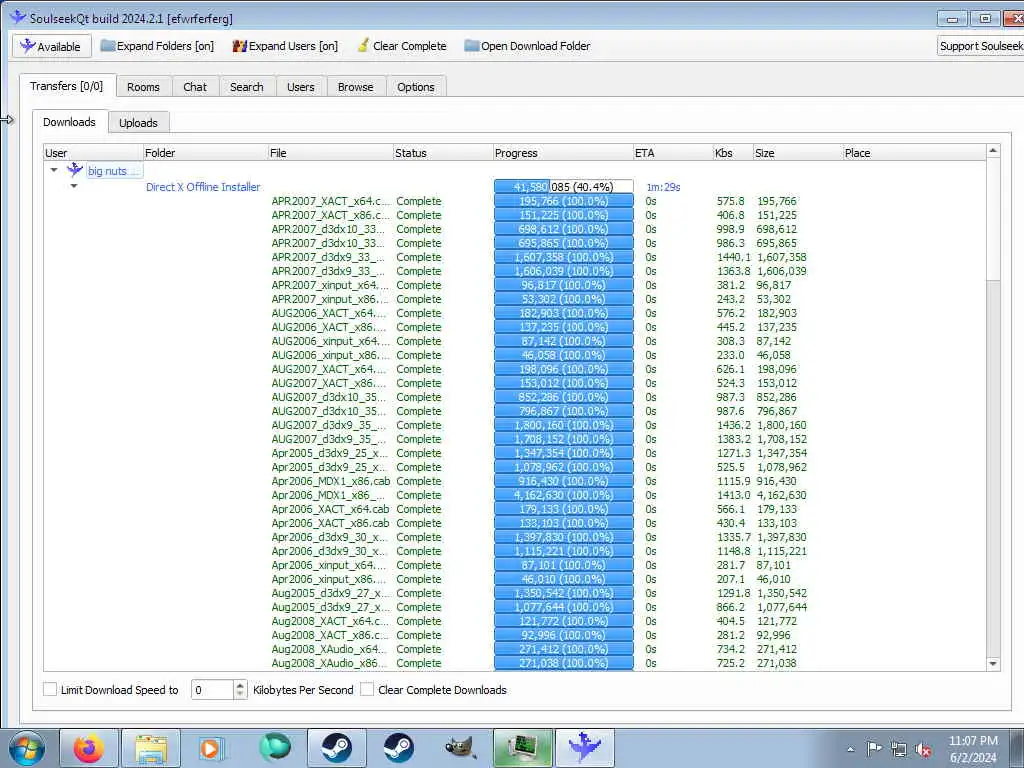Open Windows Start menu orb

pyautogui.click(x=27, y=748)
